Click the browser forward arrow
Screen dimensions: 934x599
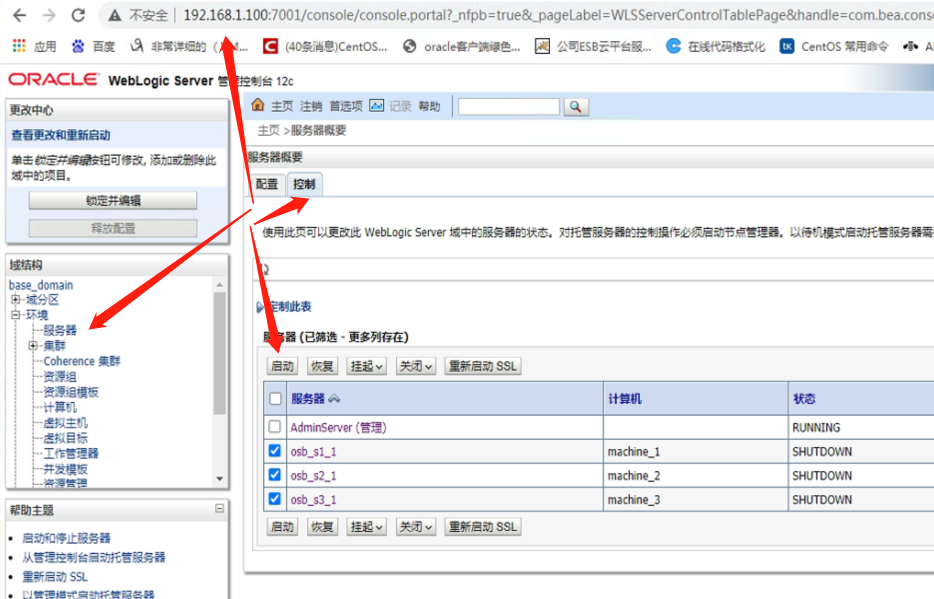pos(49,15)
